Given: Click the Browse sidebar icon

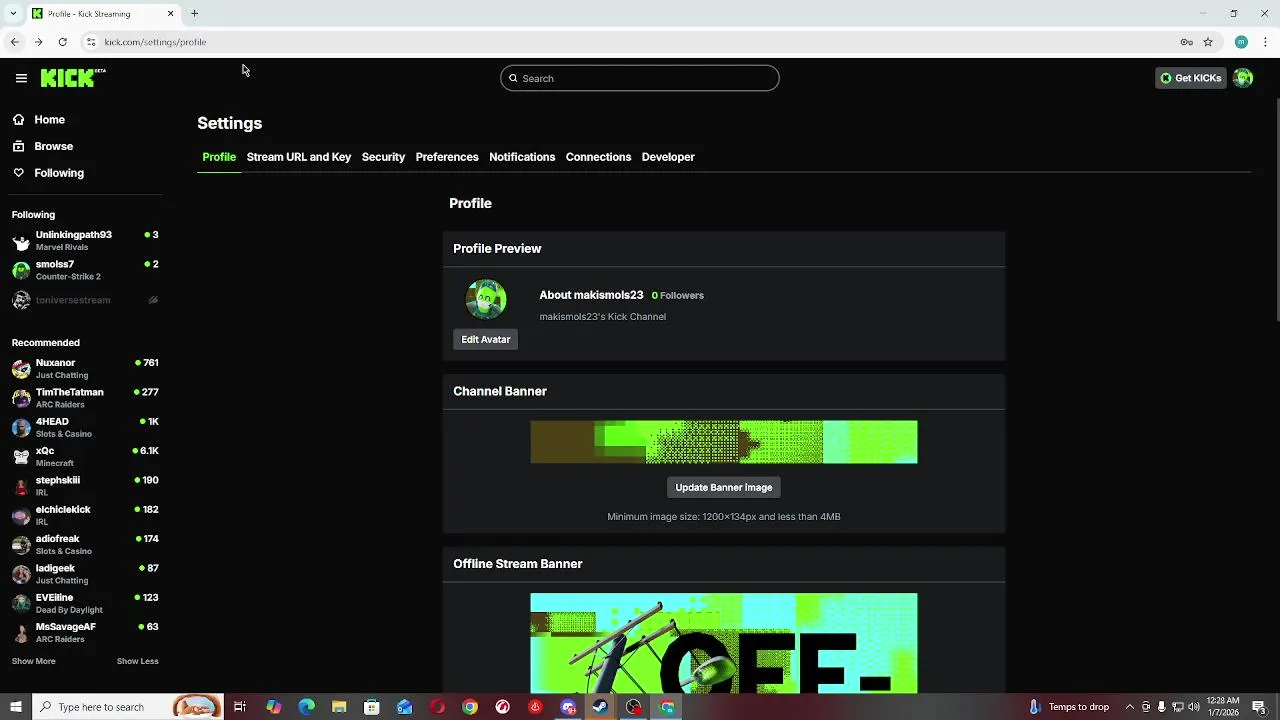Looking at the screenshot, I should click(x=19, y=146).
